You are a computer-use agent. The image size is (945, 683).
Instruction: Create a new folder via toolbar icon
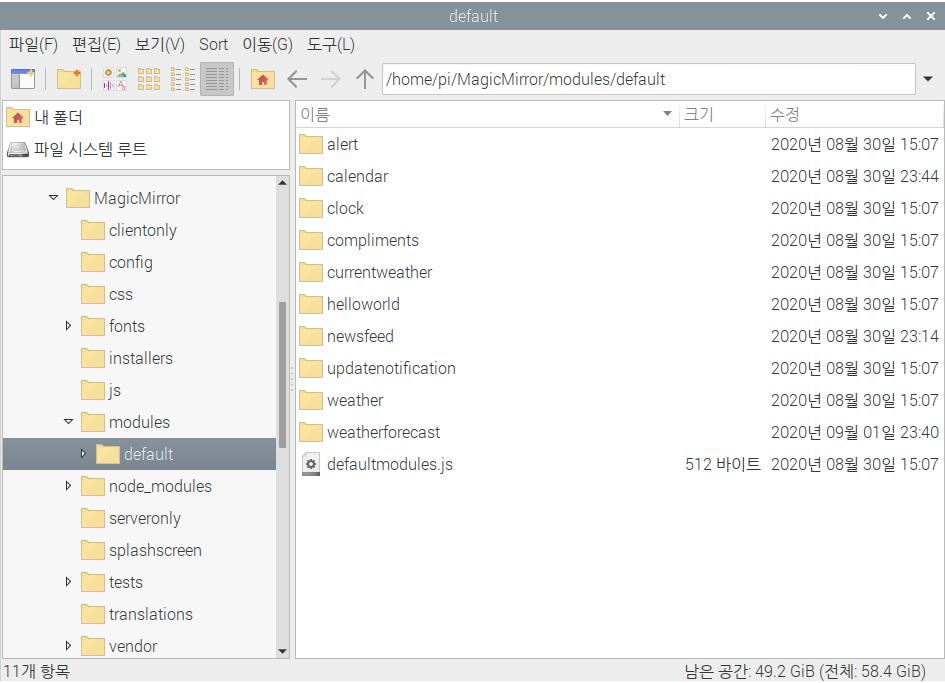point(69,79)
